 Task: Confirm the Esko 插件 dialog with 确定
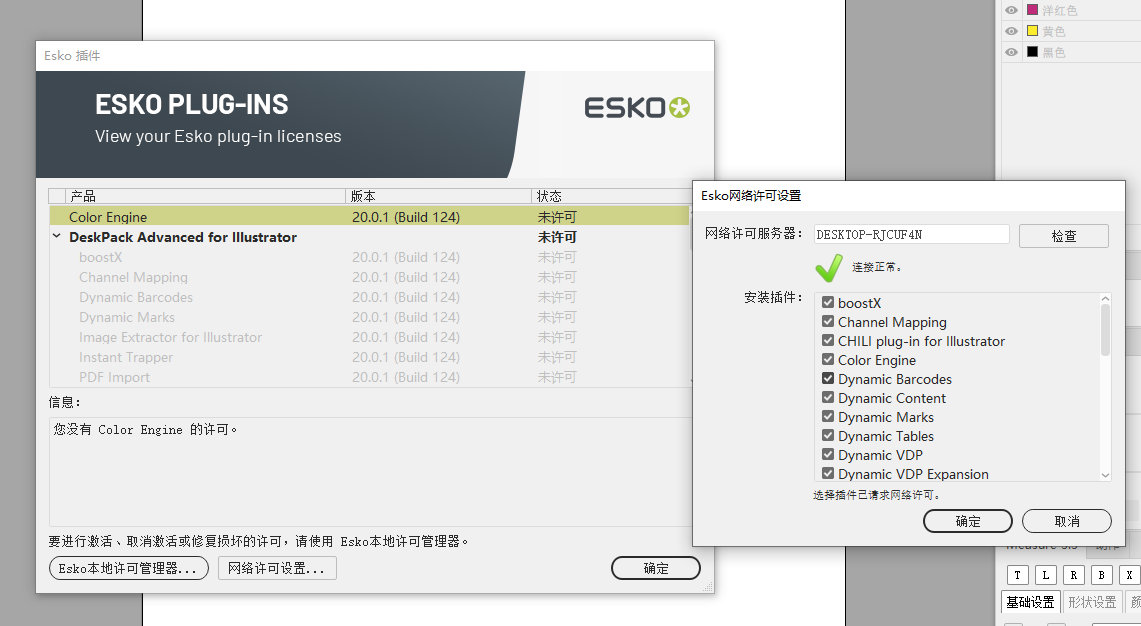pos(656,568)
